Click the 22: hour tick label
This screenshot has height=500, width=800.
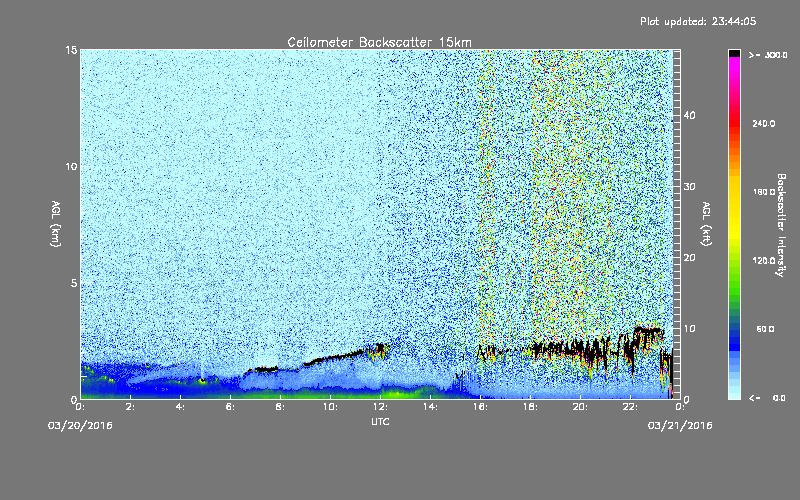tap(630, 407)
